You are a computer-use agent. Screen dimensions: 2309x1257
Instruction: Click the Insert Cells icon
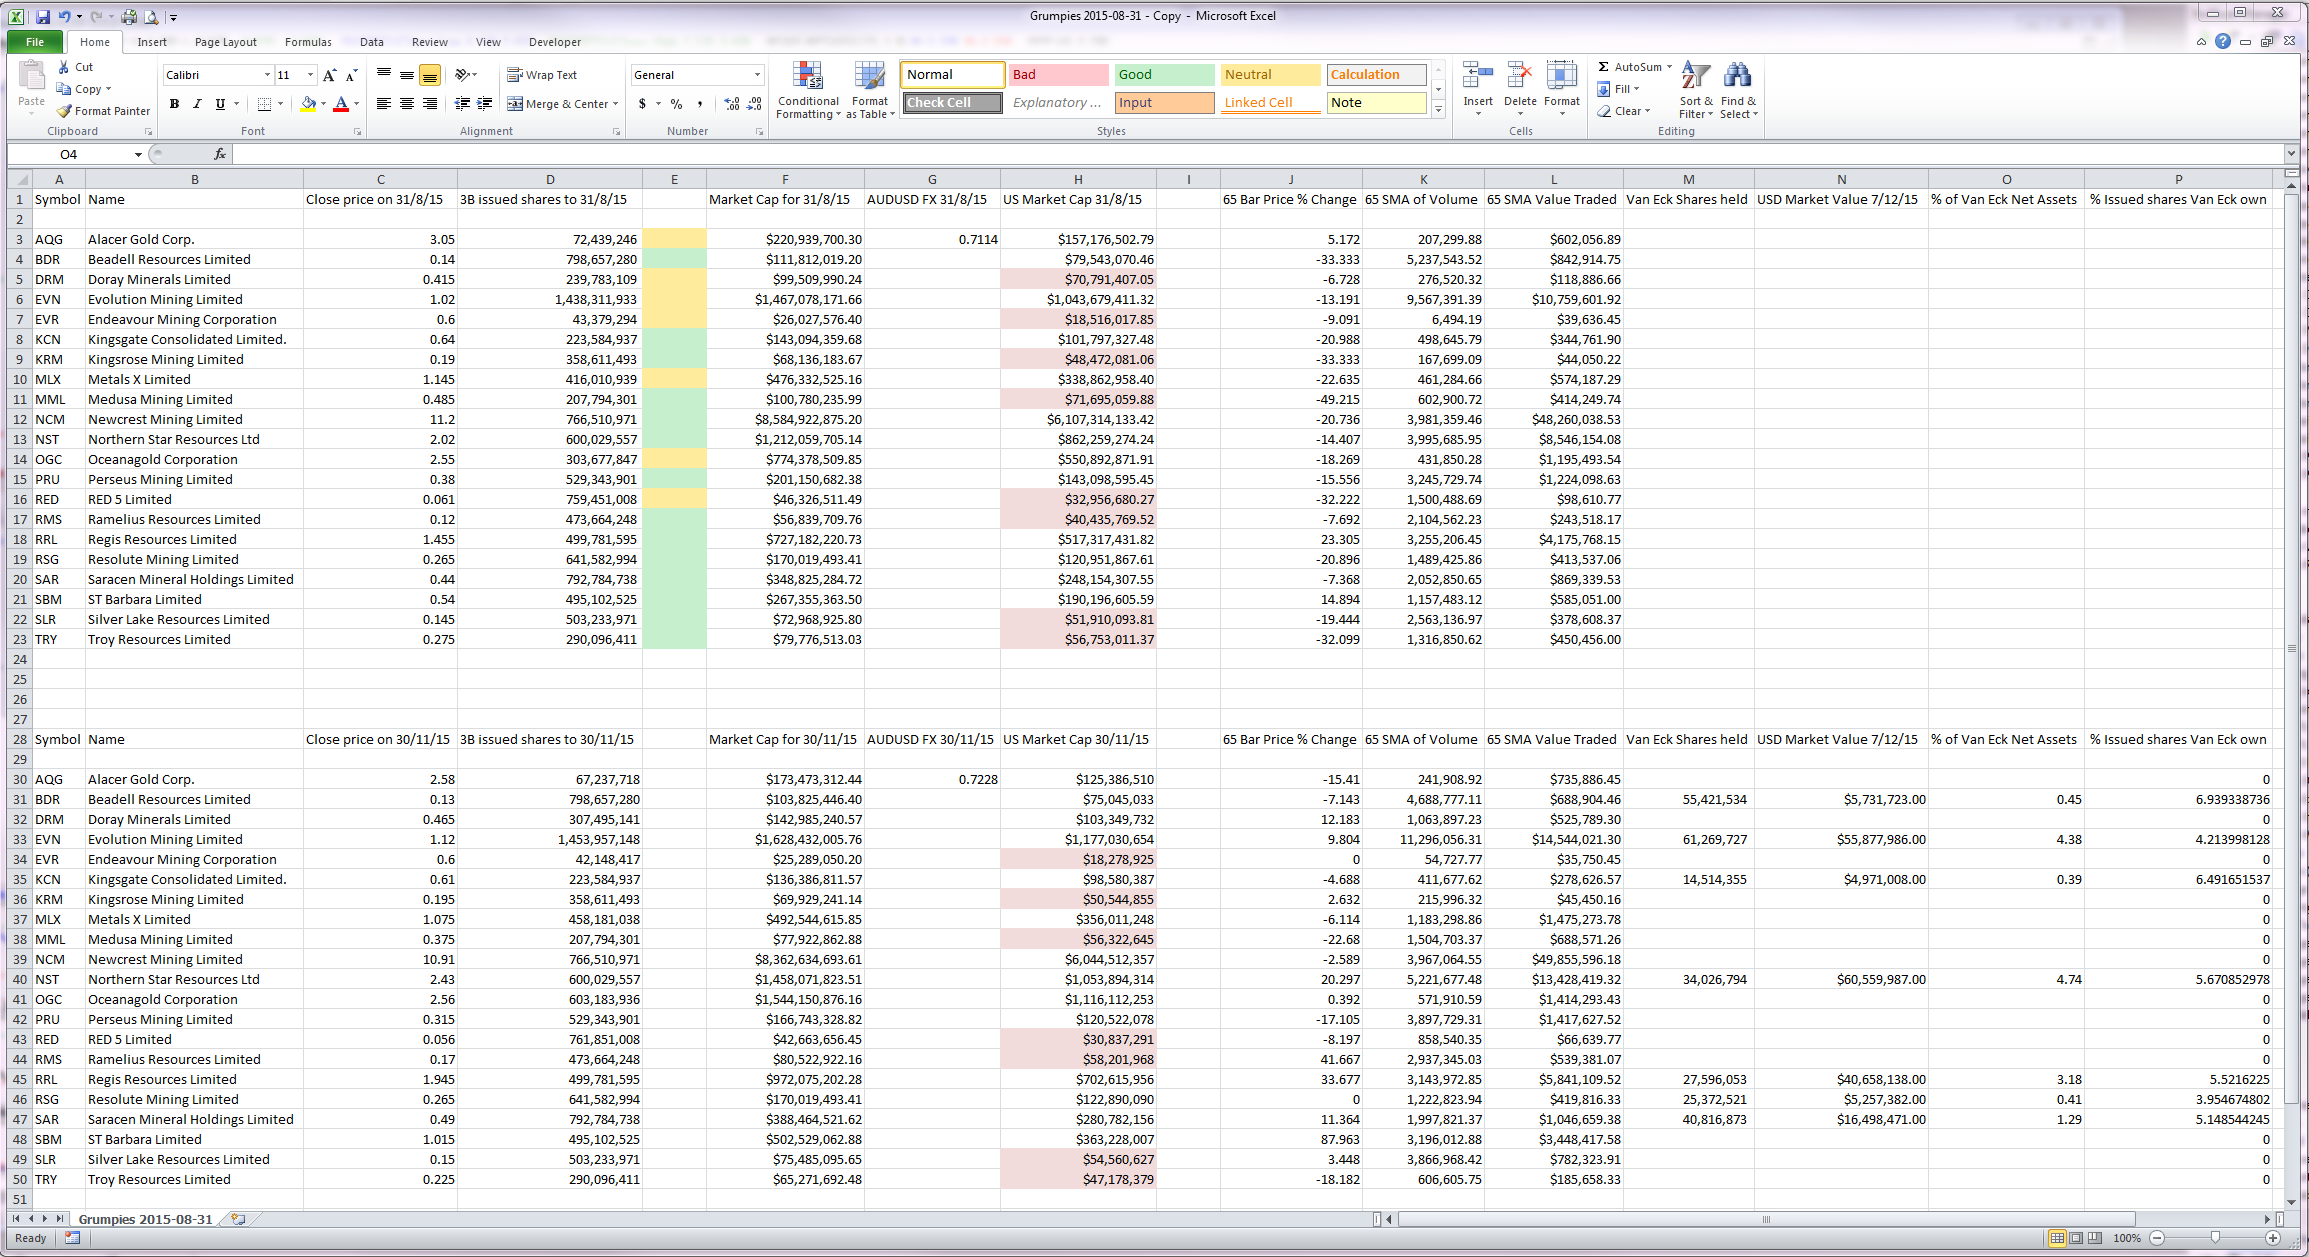[x=1478, y=76]
